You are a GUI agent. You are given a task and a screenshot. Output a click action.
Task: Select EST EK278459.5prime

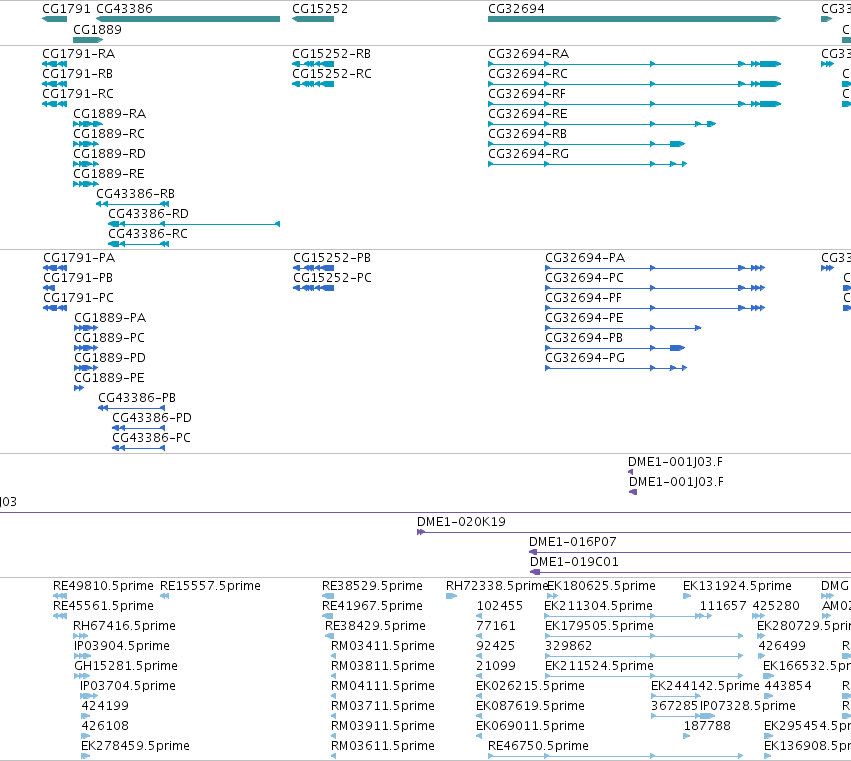pyautogui.click(x=136, y=746)
